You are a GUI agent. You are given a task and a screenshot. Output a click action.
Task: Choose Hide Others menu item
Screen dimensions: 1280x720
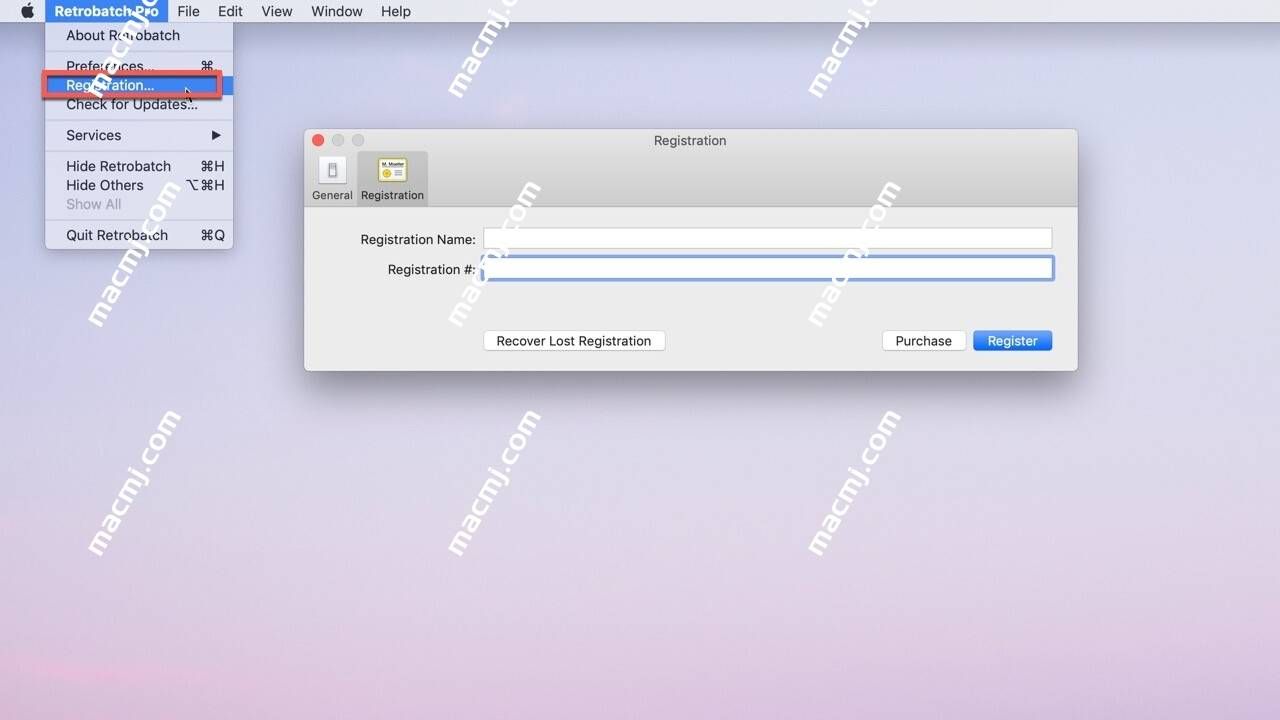point(139,185)
